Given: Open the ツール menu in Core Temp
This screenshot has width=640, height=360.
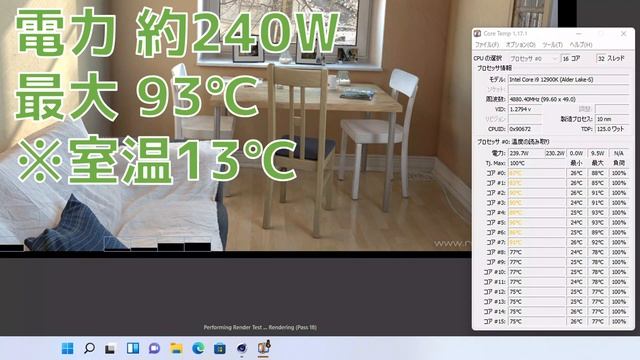Looking at the screenshot, I should [552, 44].
